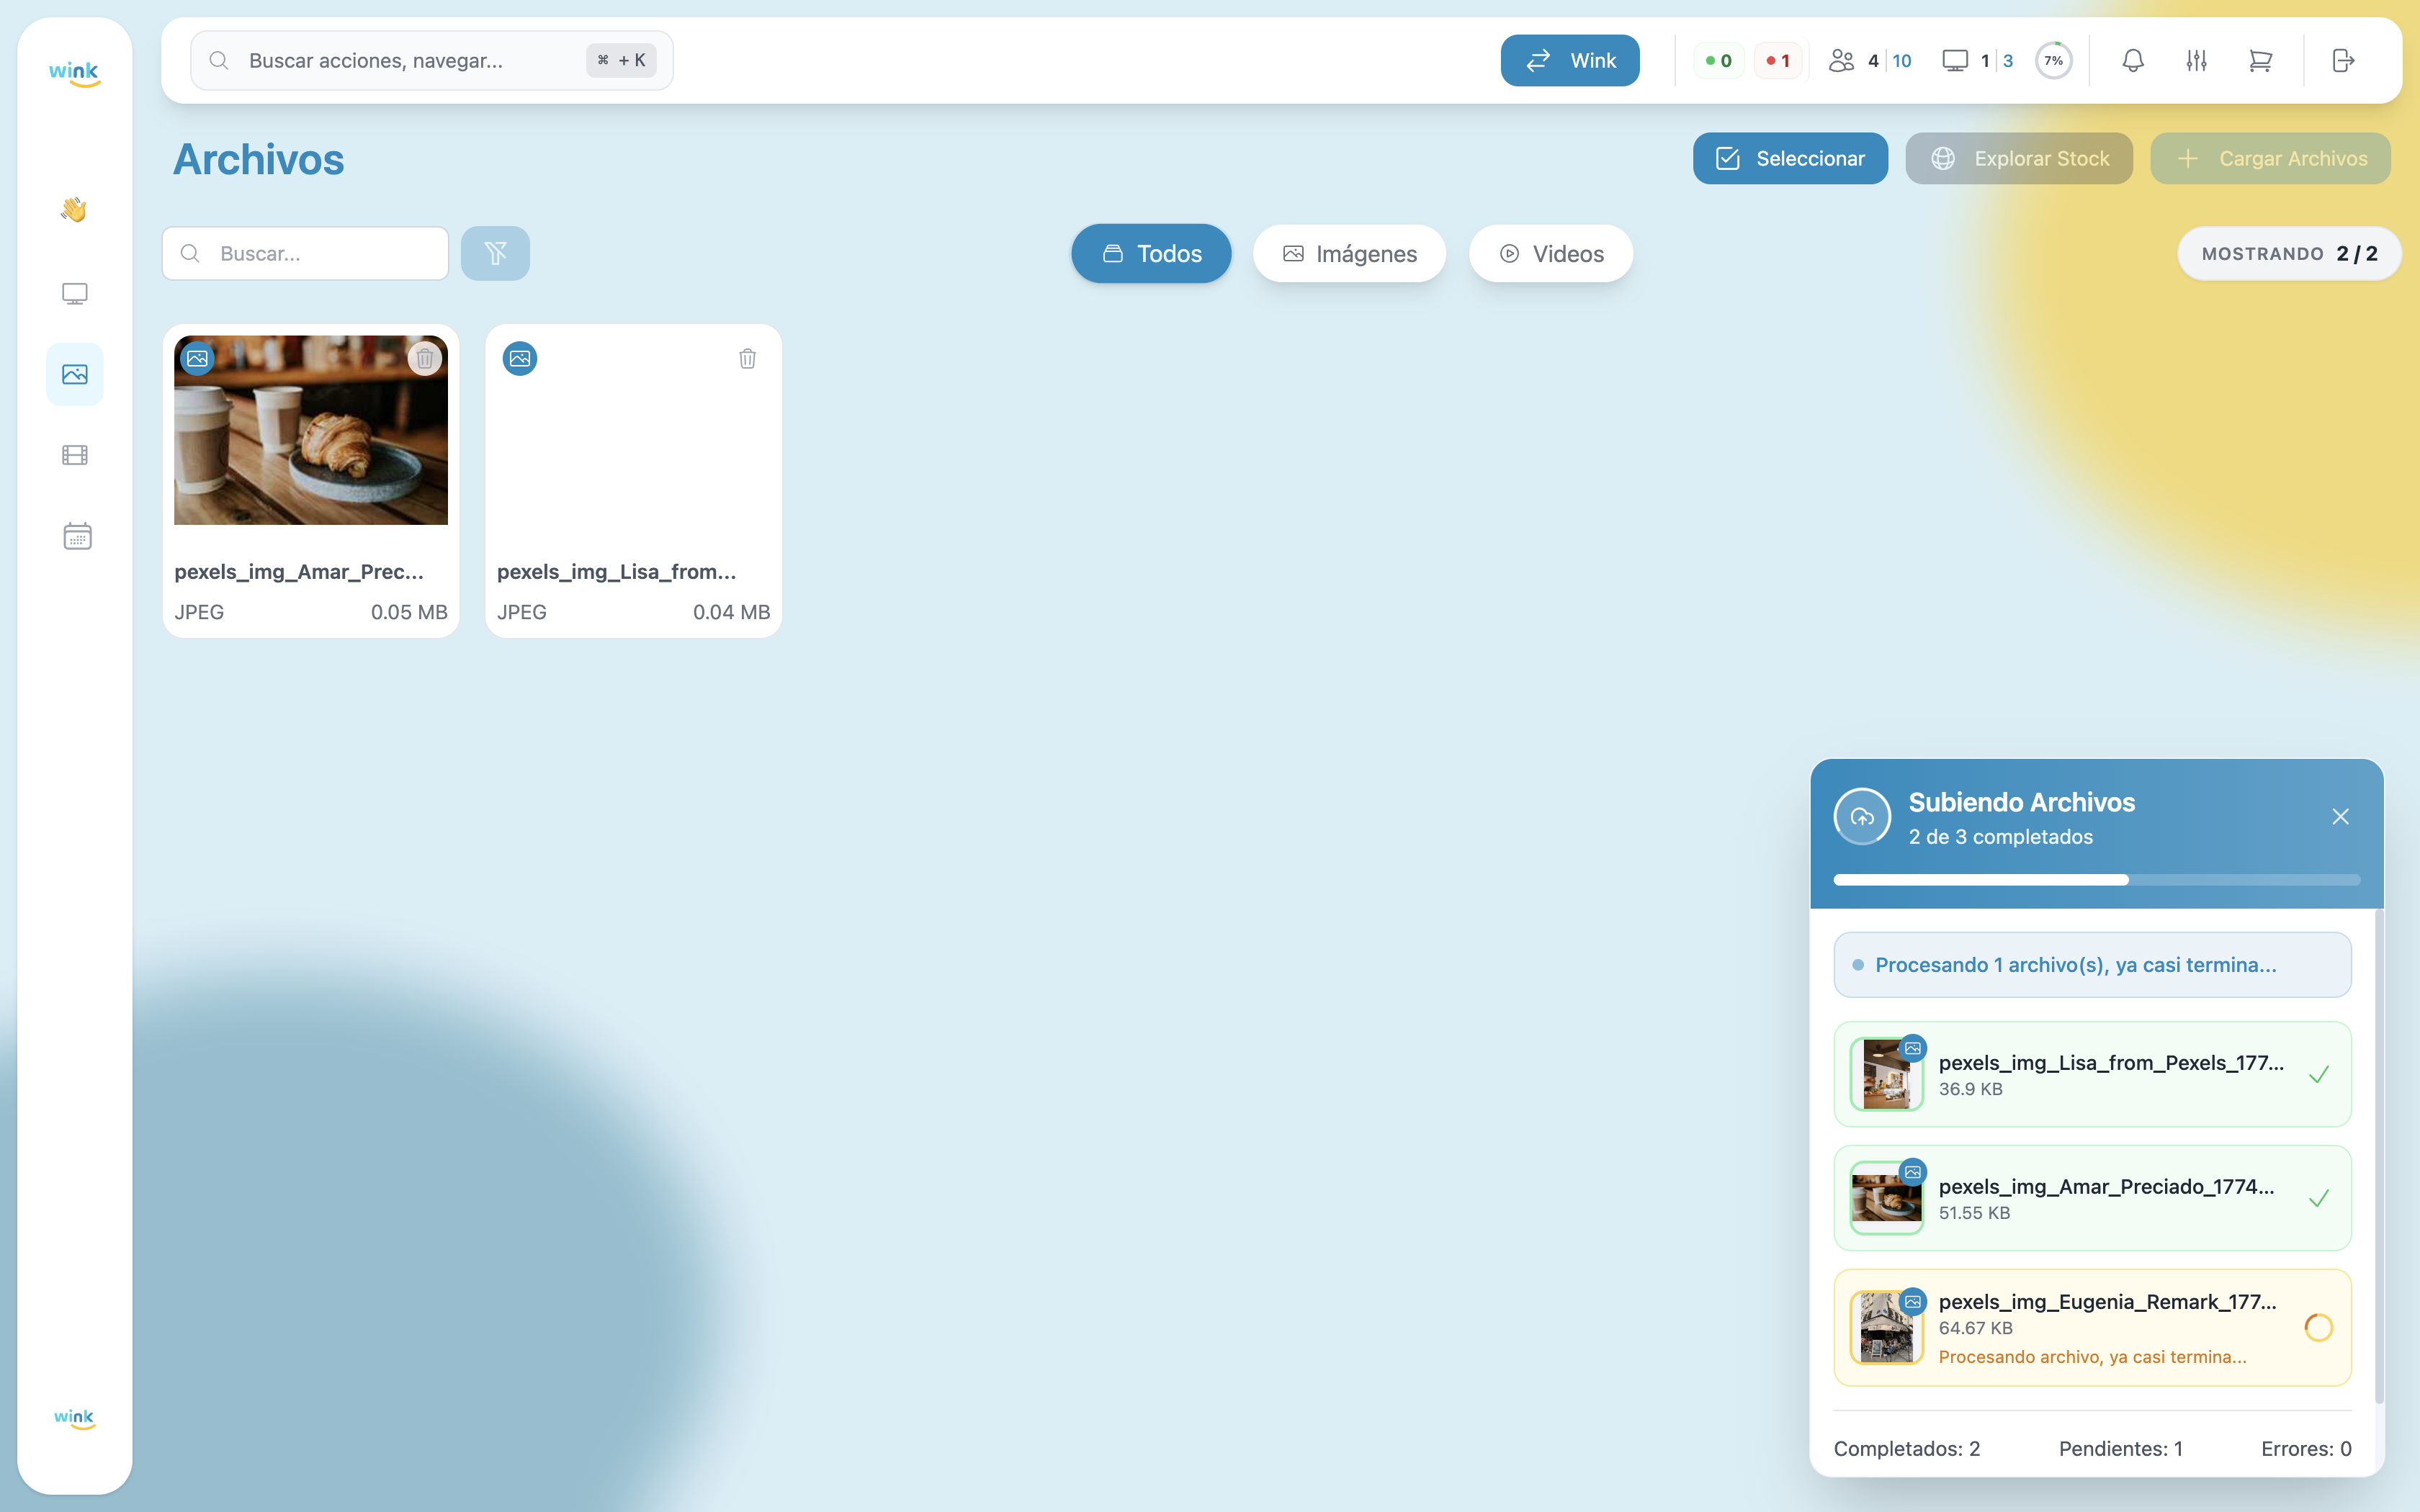Click the '2 de 3 completados' status text

pos(2000,837)
